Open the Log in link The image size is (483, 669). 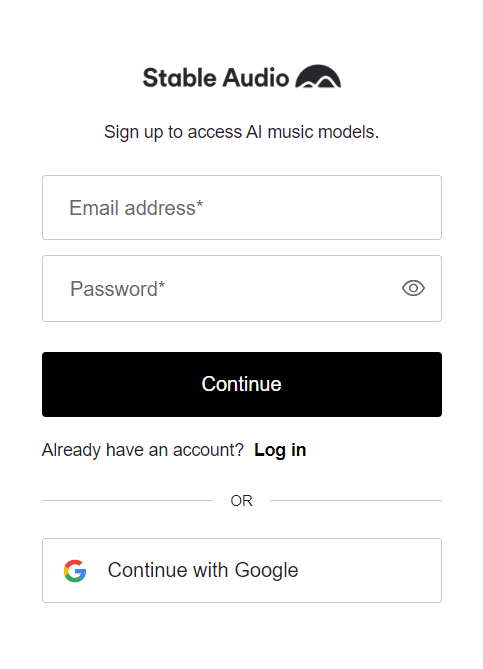pos(280,450)
